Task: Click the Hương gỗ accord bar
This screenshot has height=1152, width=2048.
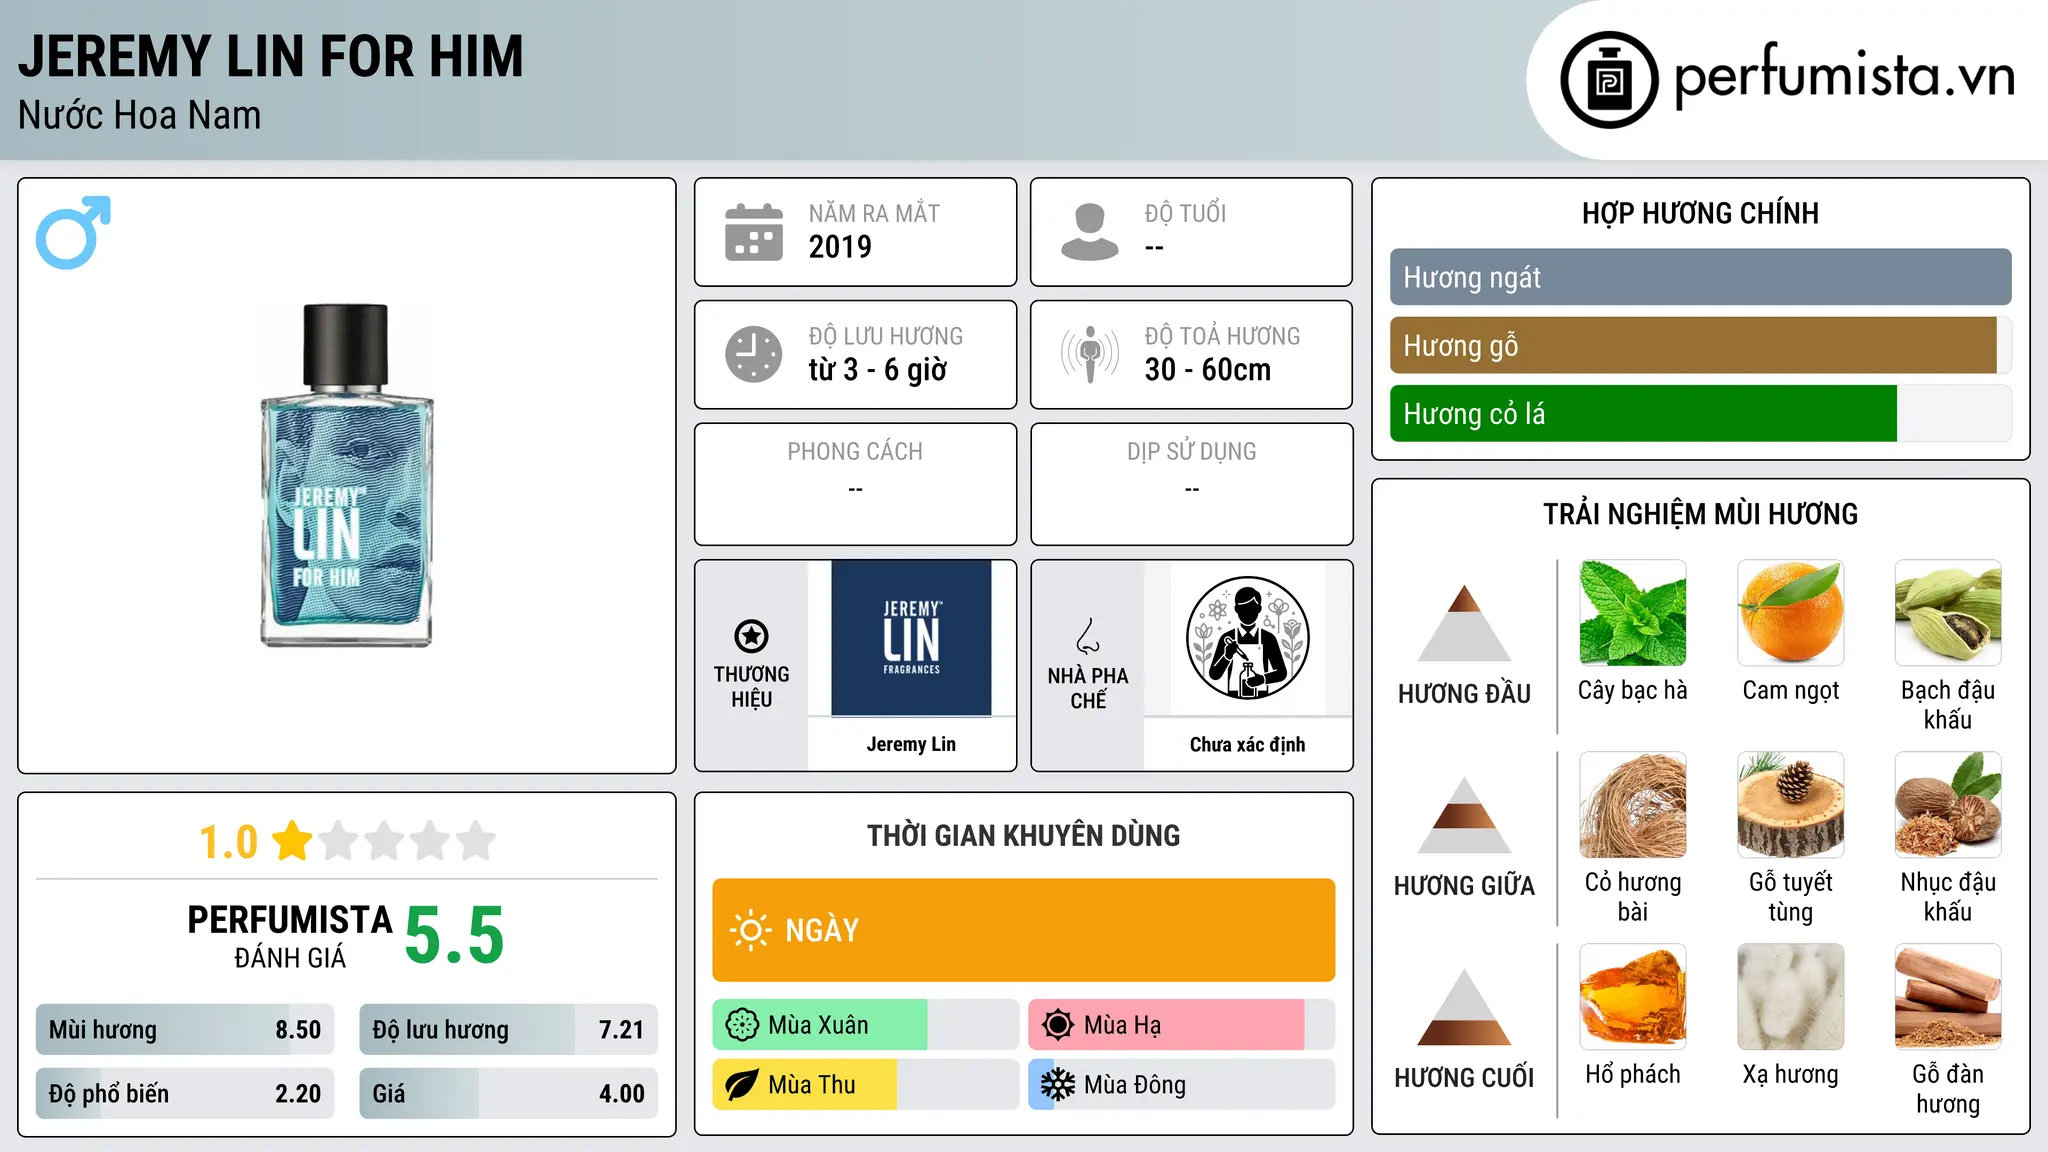Action: click(1700, 345)
